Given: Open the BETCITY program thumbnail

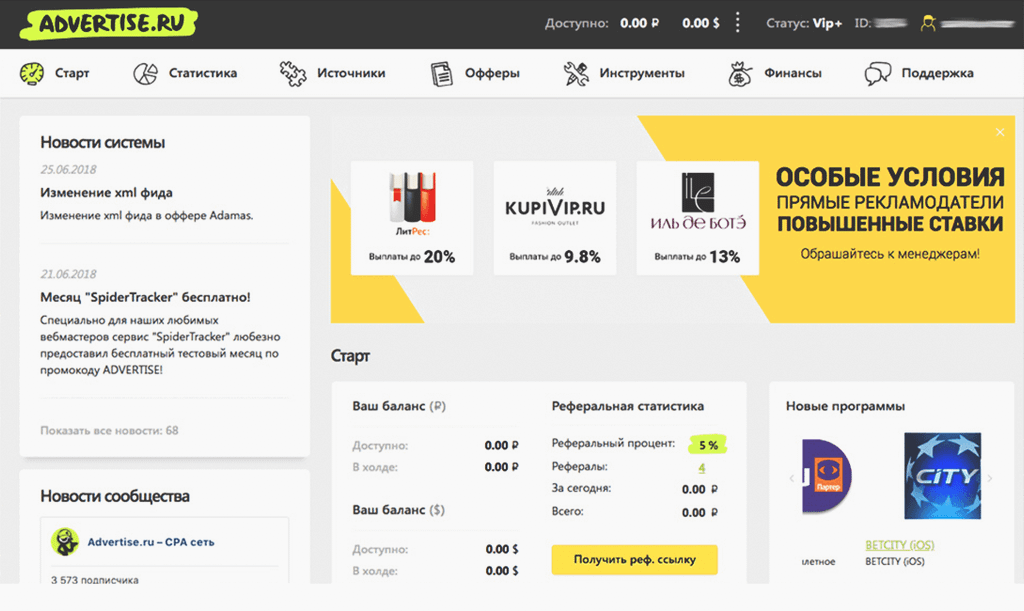Looking at the screenshot, I should click(x=942, y=476).
